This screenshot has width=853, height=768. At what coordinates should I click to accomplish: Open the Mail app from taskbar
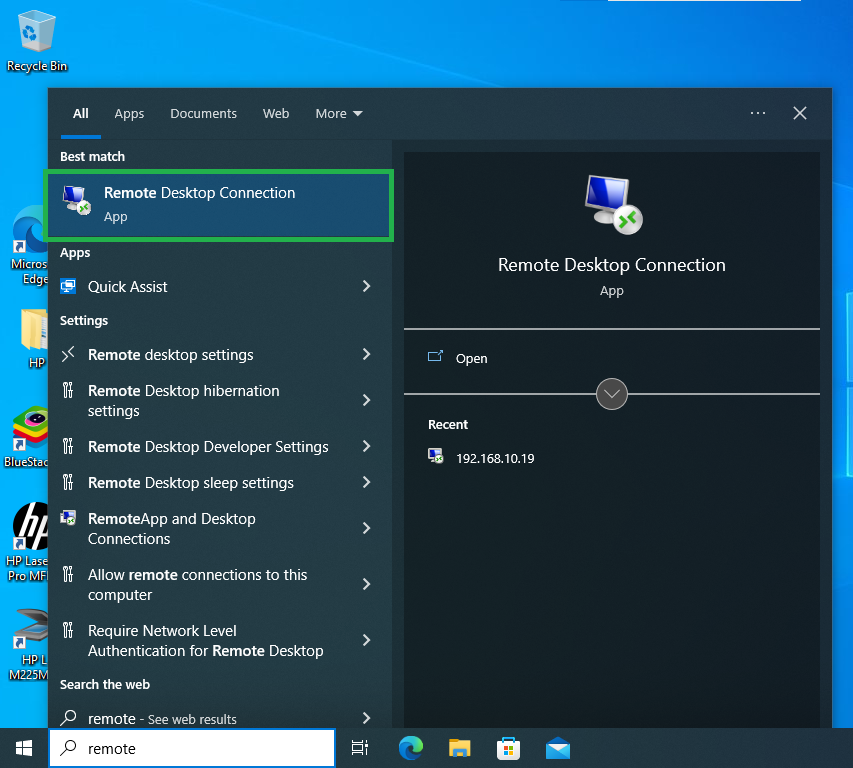tap(557, 747)
